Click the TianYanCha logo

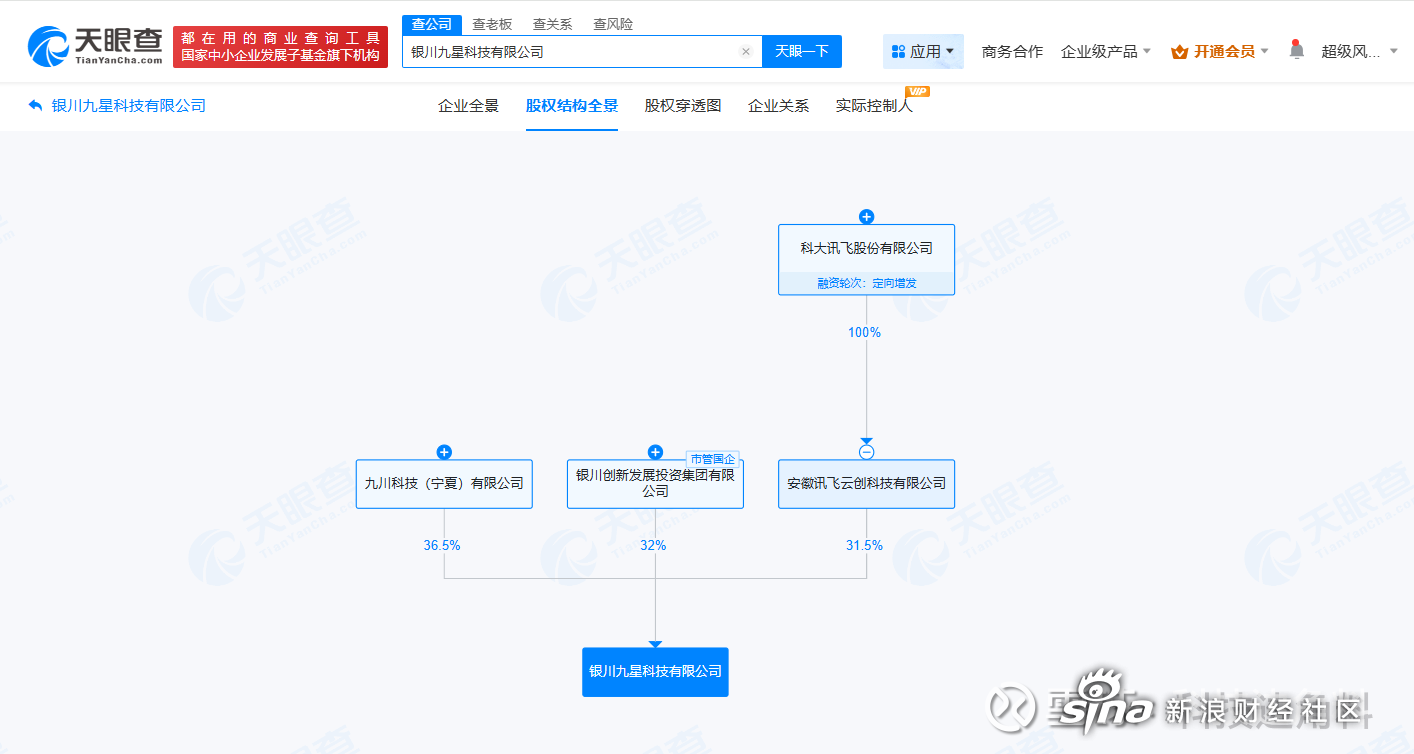point(95,46)
